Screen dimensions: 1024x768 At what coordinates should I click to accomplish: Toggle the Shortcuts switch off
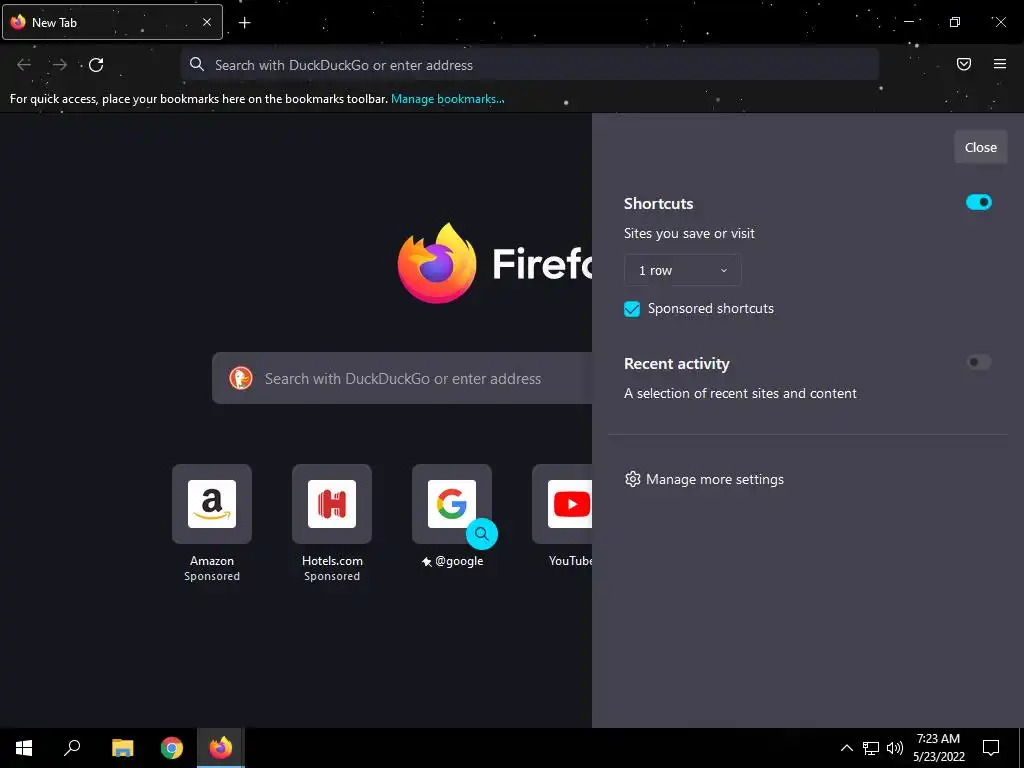tap(978, 202)
